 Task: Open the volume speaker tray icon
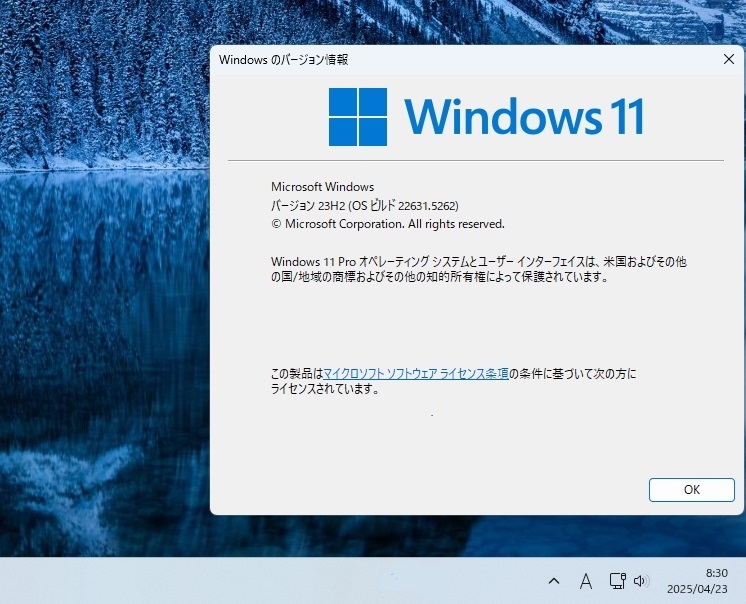(x=641, y=581)
